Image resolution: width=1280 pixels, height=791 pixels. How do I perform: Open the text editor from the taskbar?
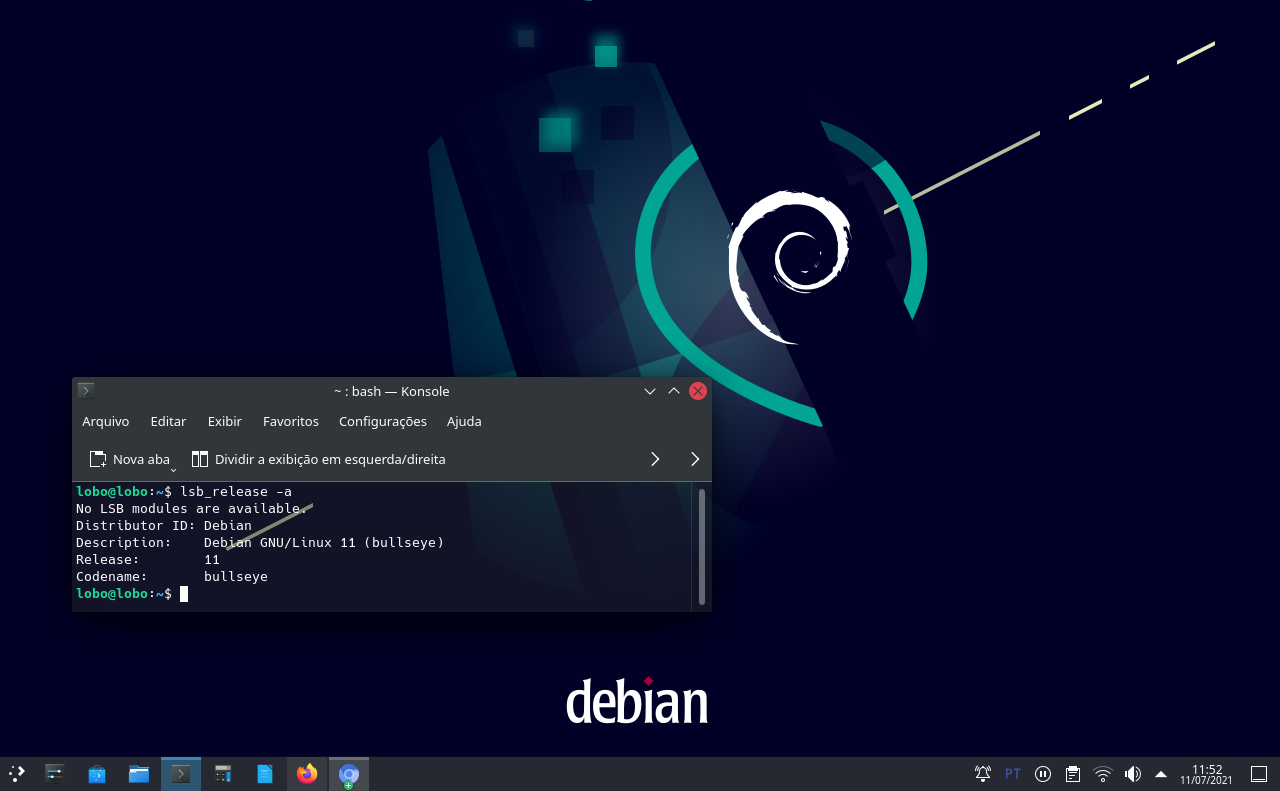(264, 773)
